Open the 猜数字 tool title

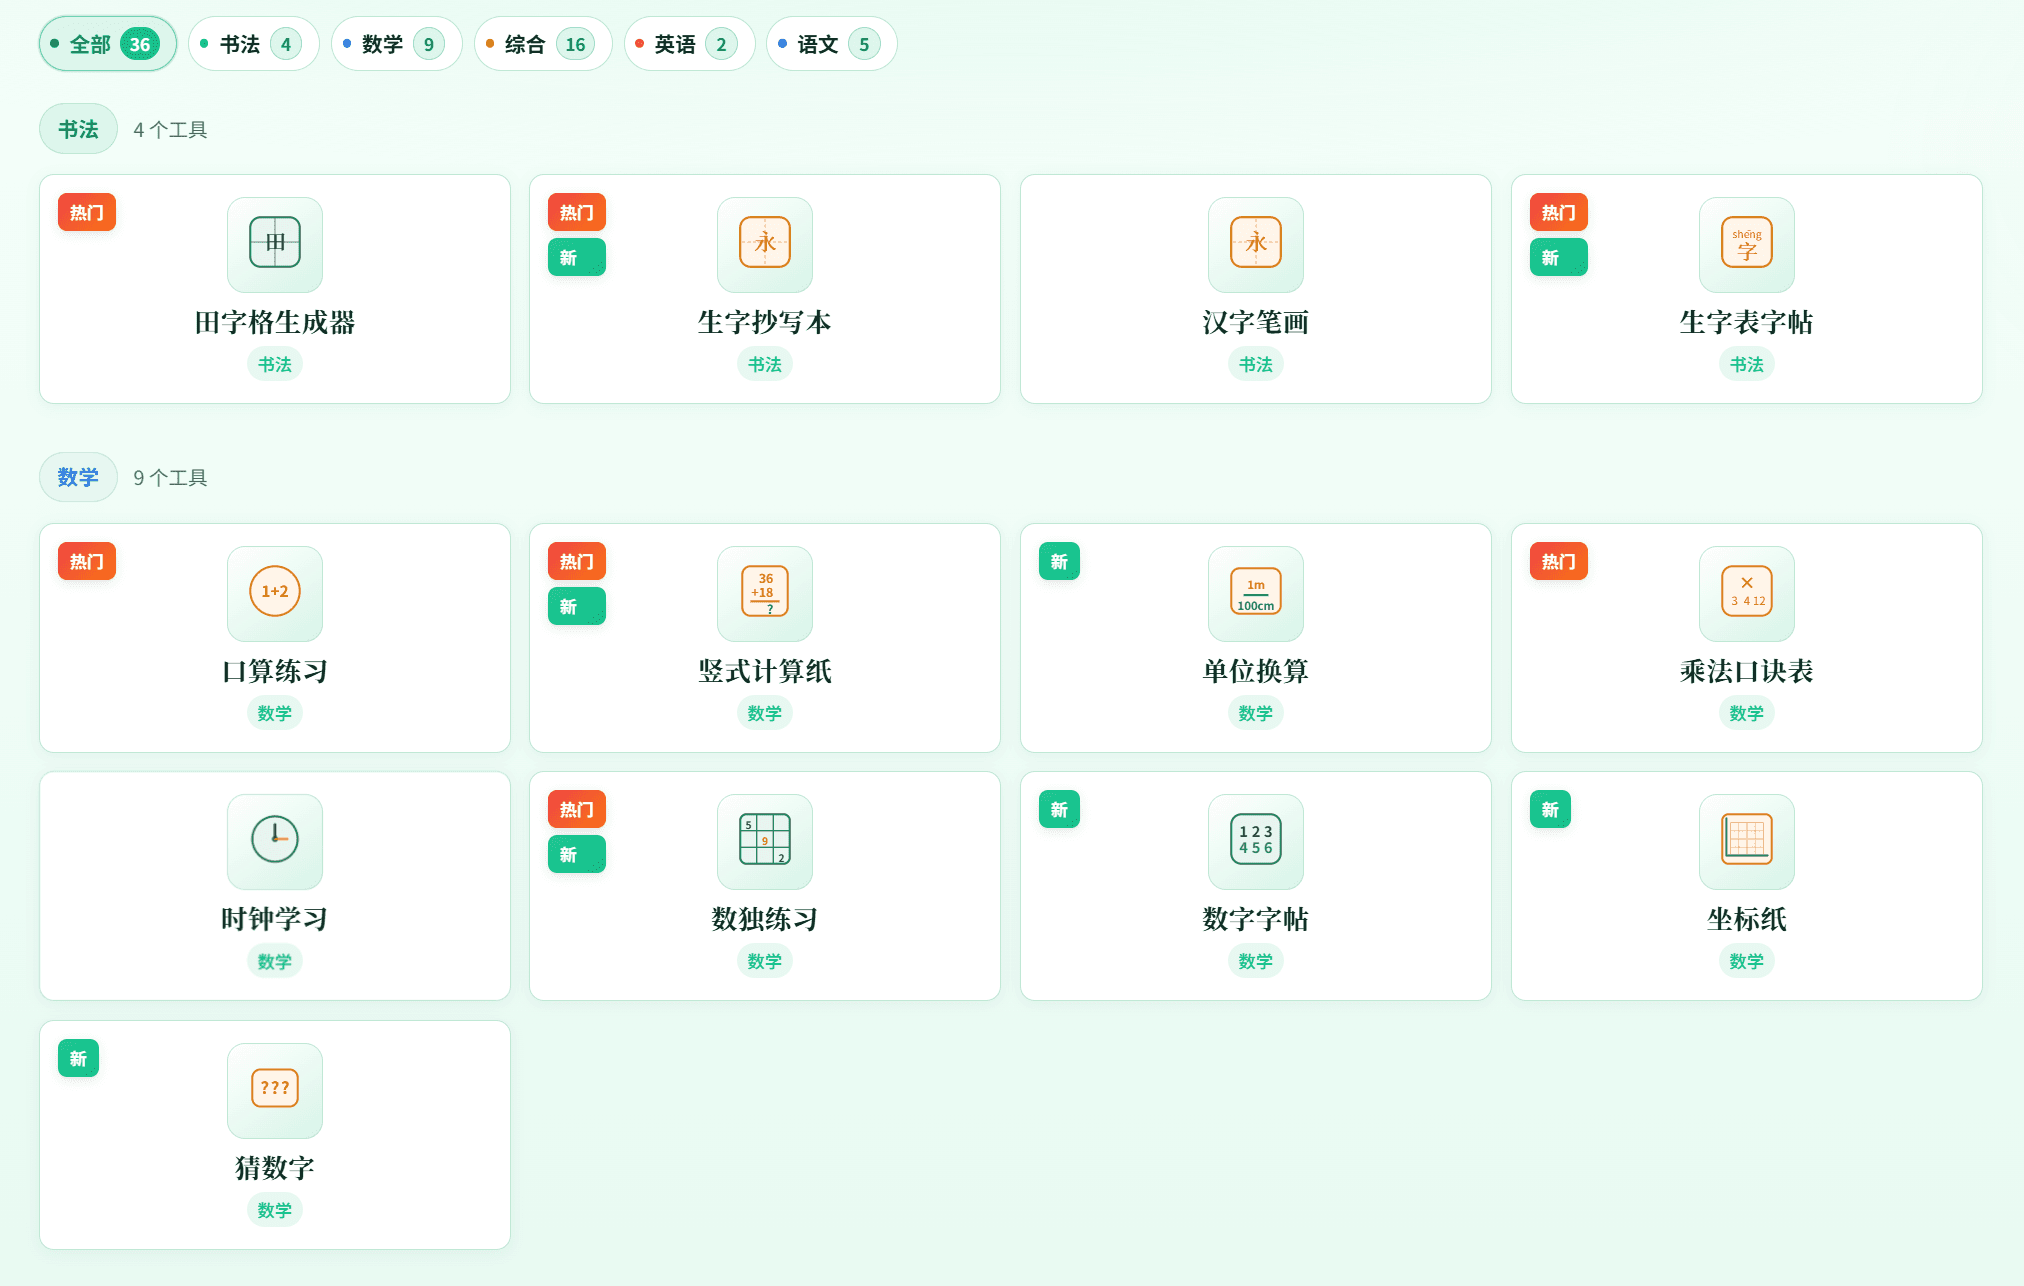tap(275, 1168)
